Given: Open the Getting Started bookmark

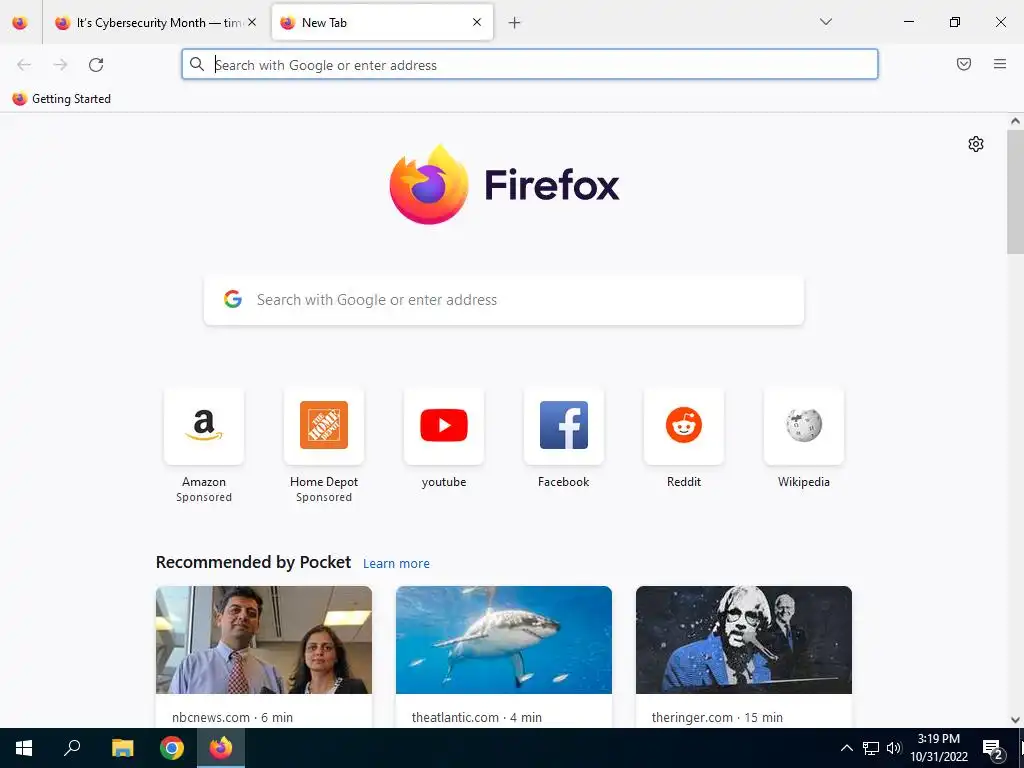Looking at the screenshot, I should click(61, 99).
